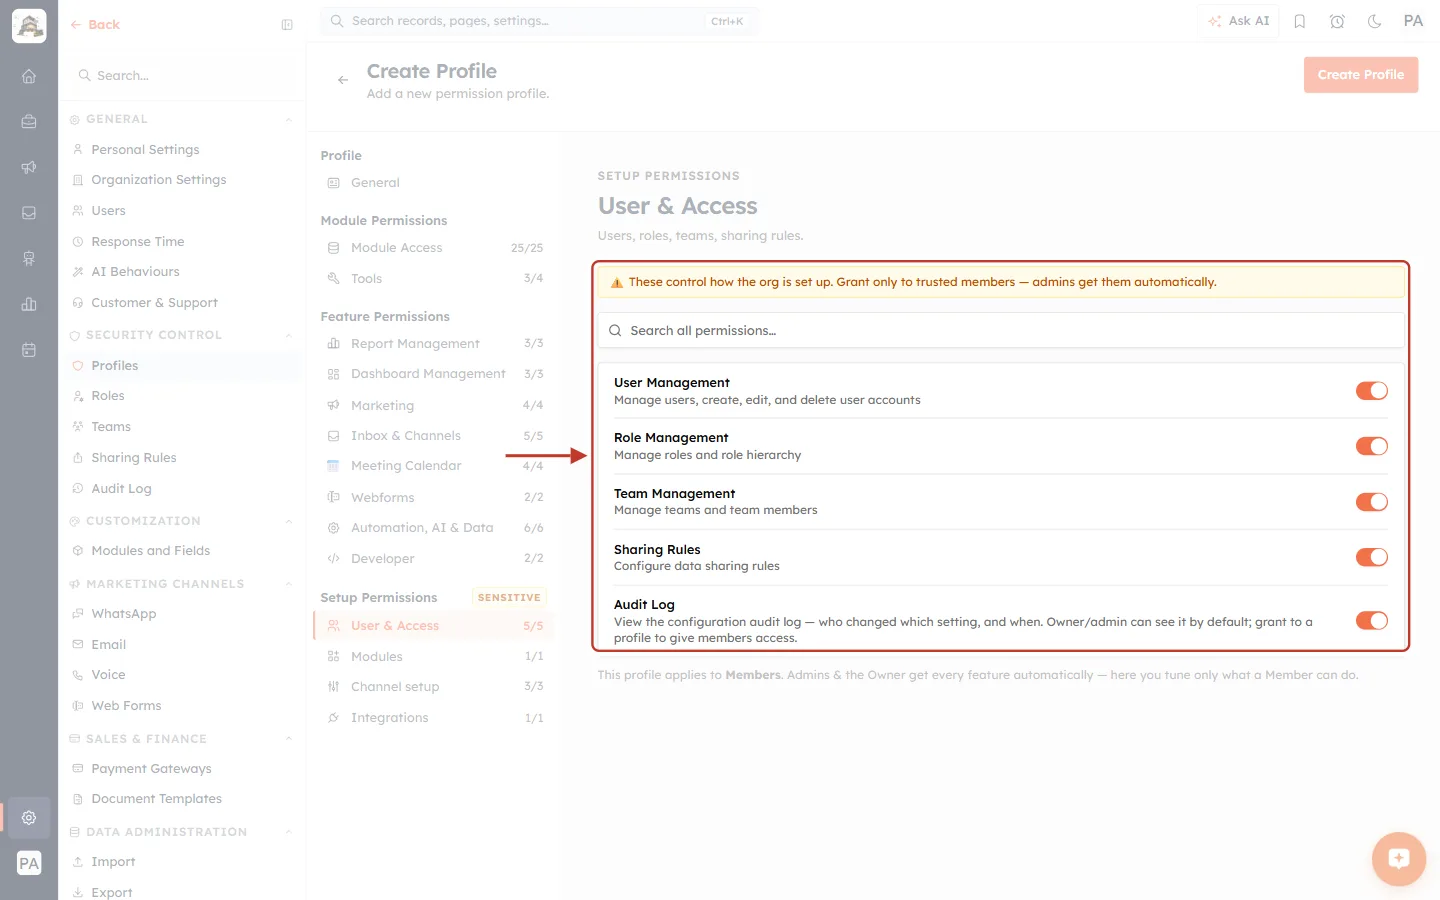Open the bar chart icon in left rail
This screenshot has height=900, width=1440.
pyautogui.click(x=29, y=304)
